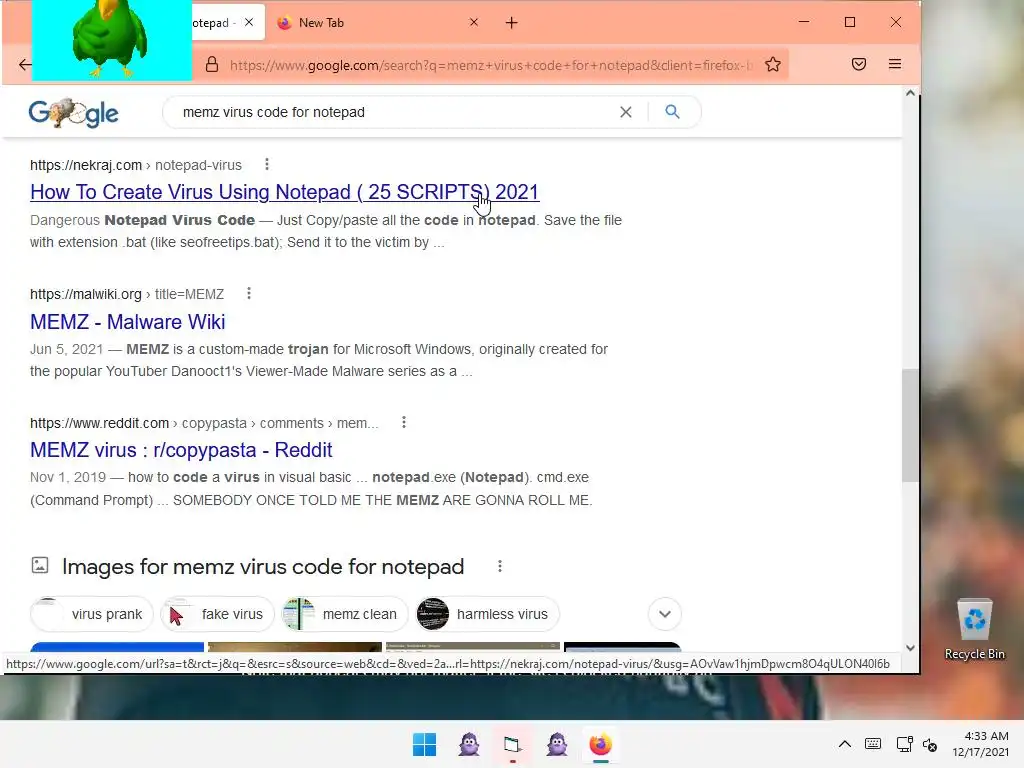Open the clock showing 4:33 AM
This screenshot has height=768, width=1024.
click(x=981, y=744)
